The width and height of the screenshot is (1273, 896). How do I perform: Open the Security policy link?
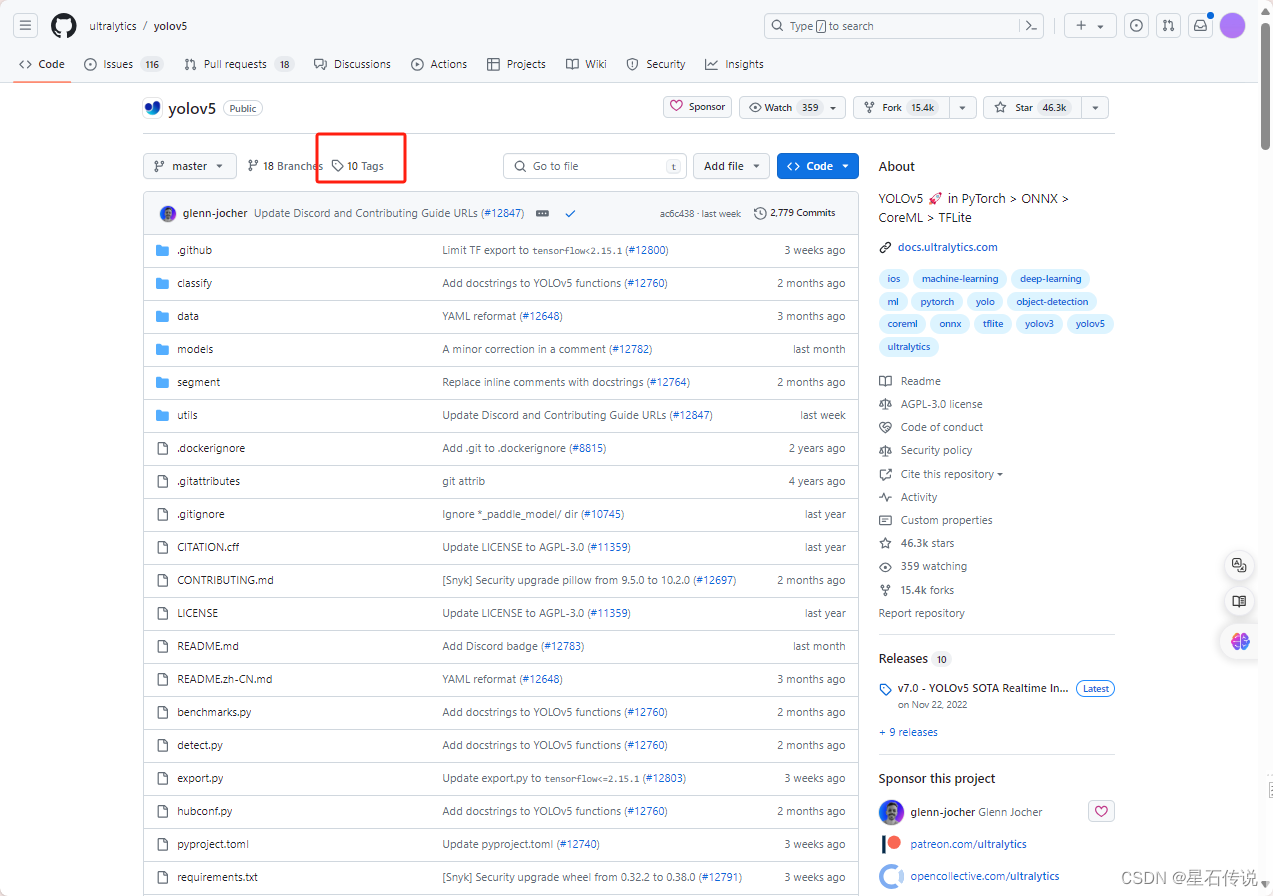coord(936,450)
